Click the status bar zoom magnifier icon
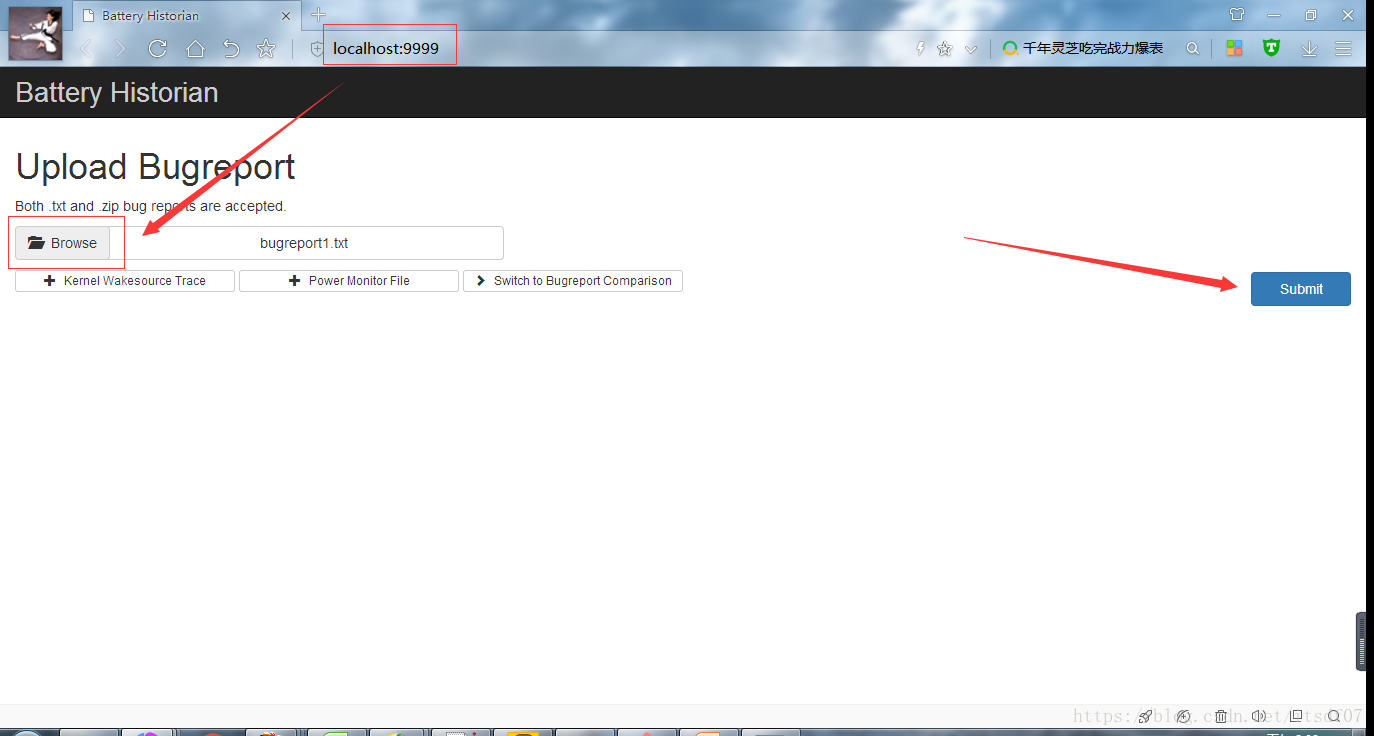This screenshot has height=736, width=1374. tap(1334, 716)
